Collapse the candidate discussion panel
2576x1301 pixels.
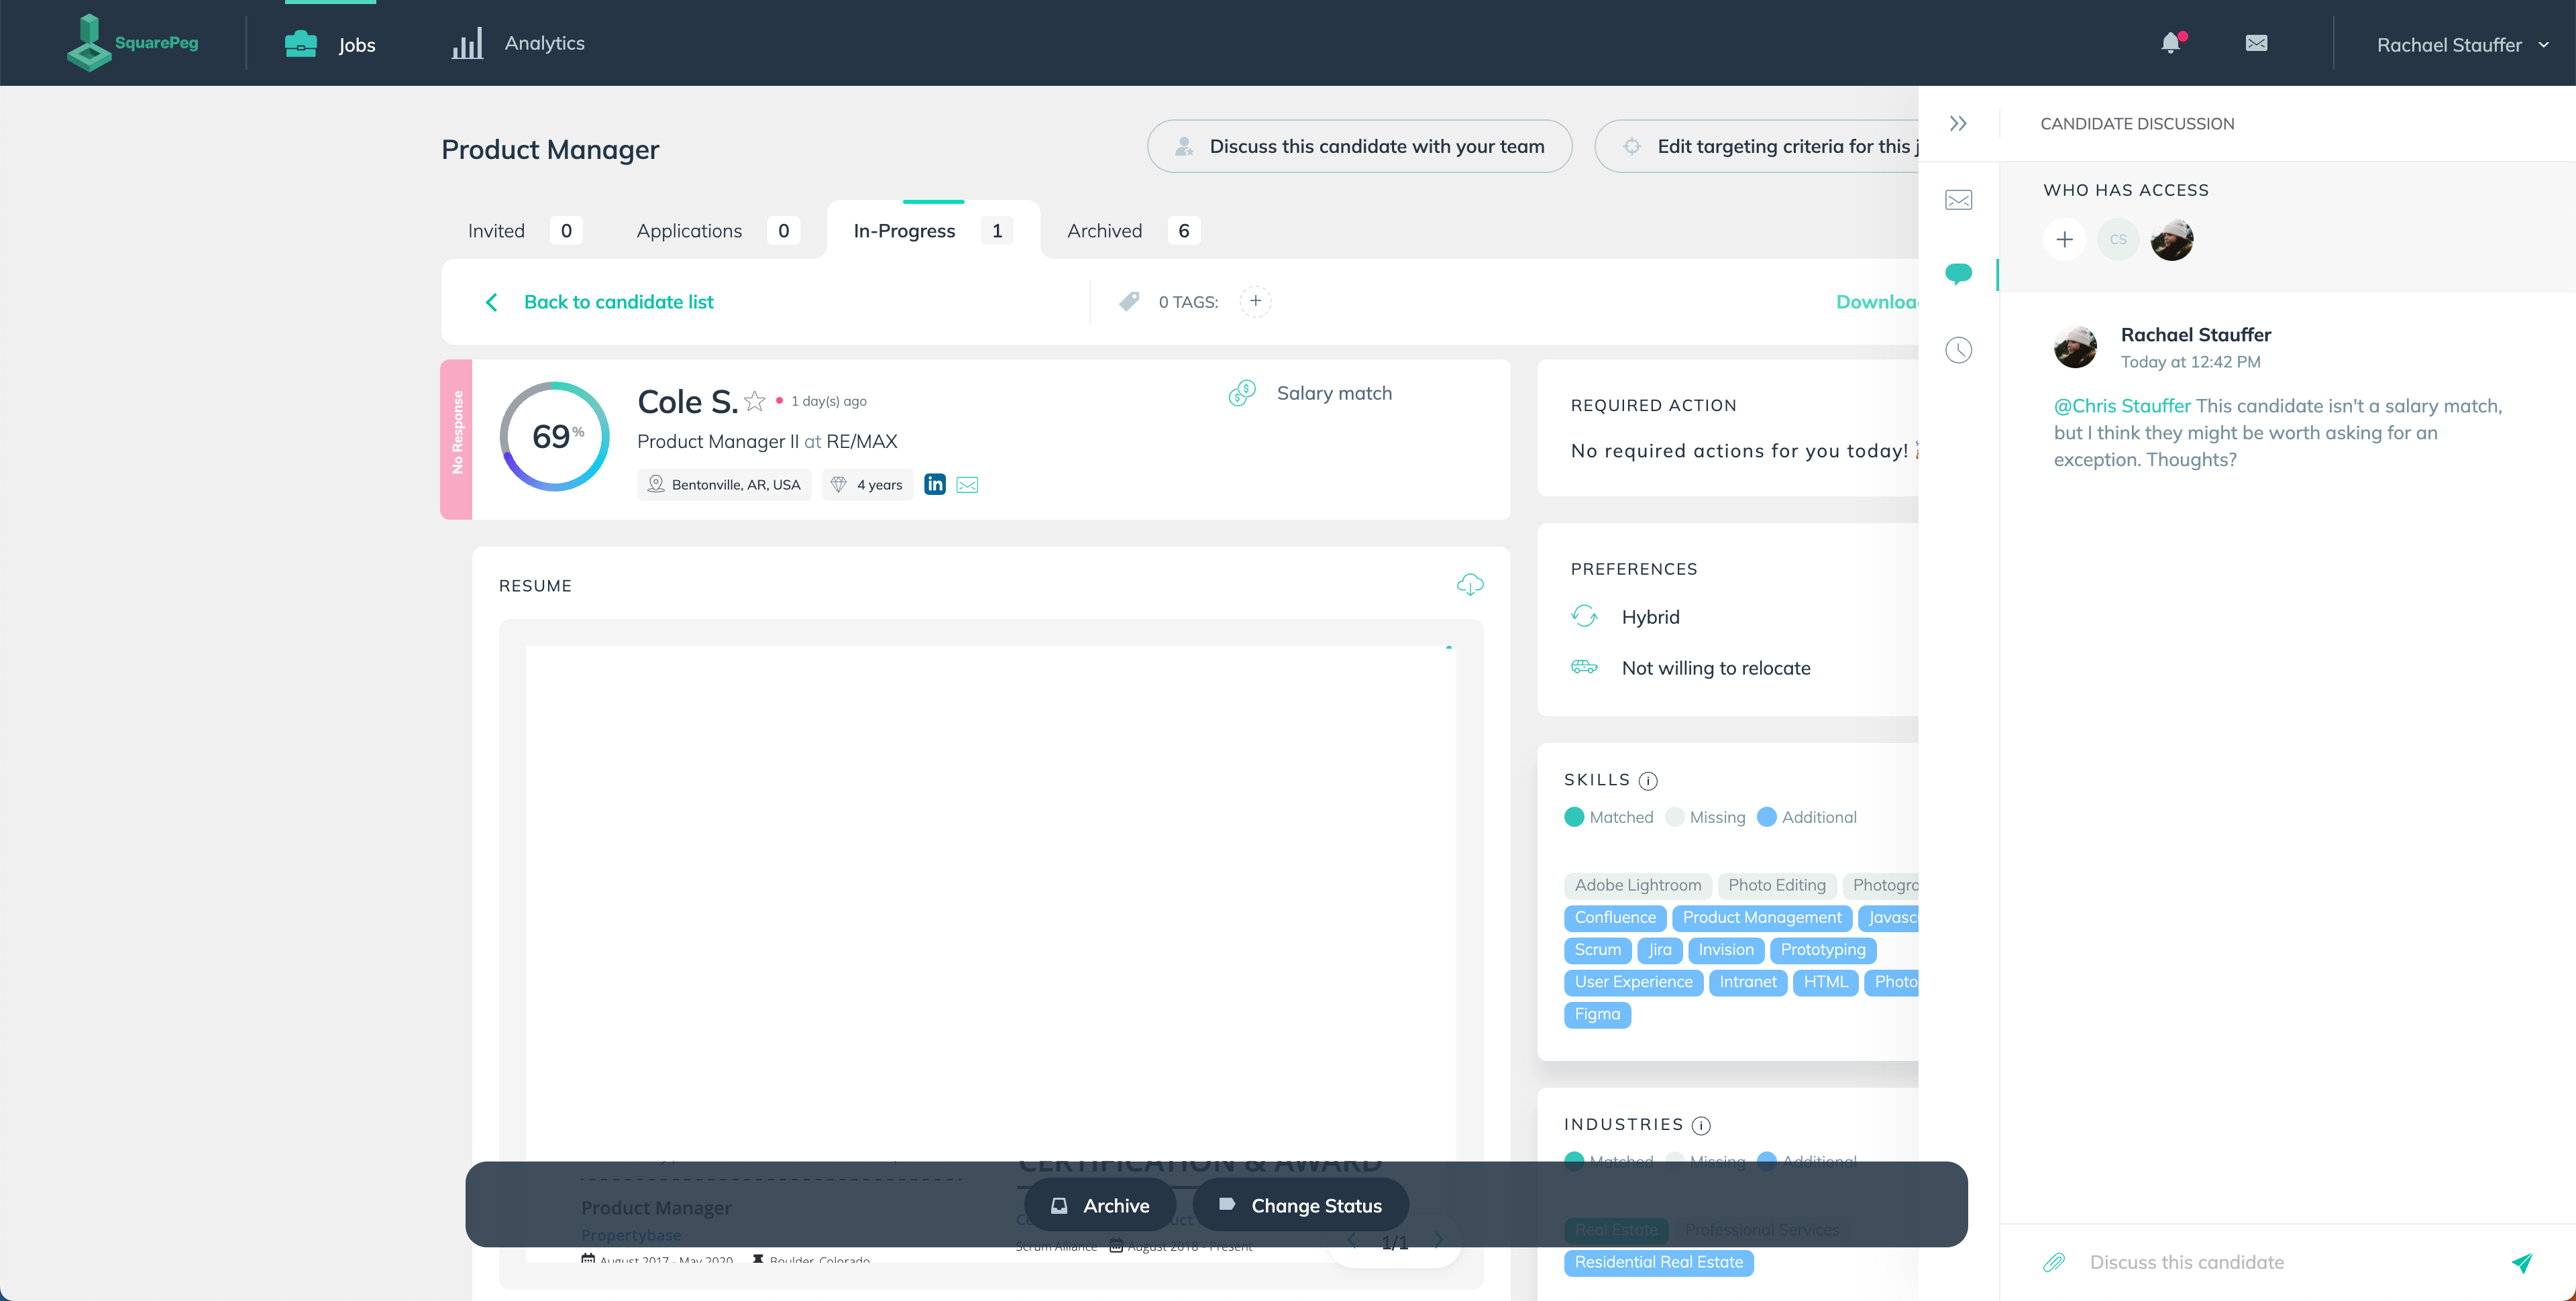(1958, 123)
